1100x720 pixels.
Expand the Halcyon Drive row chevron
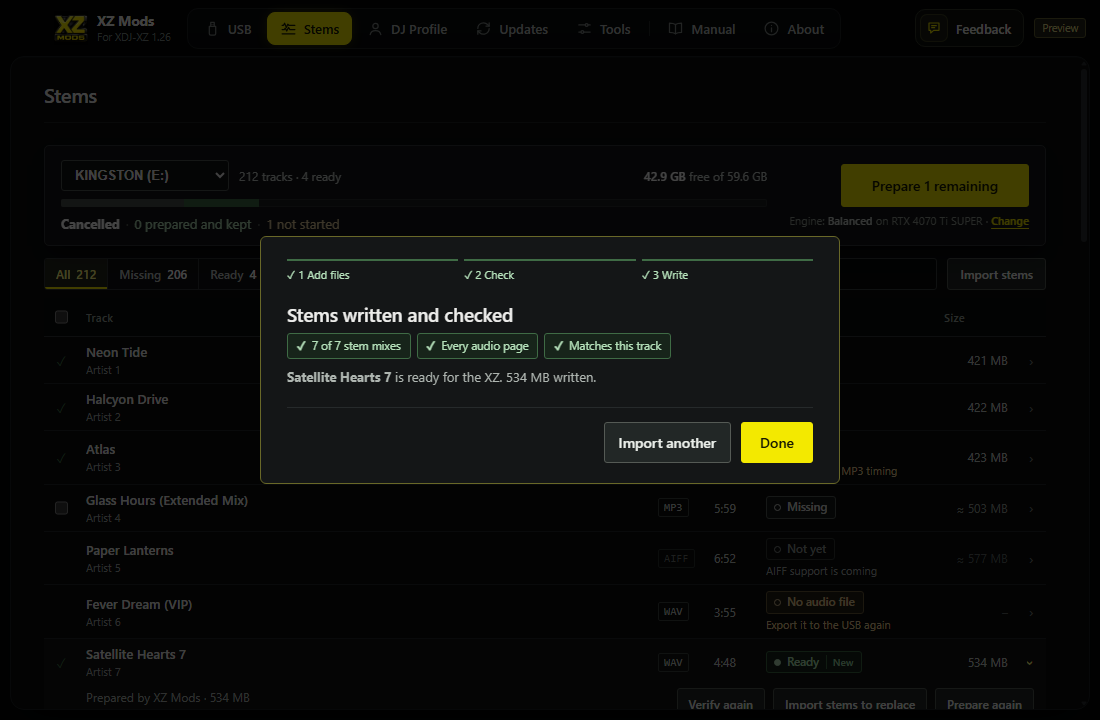click(1031, 409)
